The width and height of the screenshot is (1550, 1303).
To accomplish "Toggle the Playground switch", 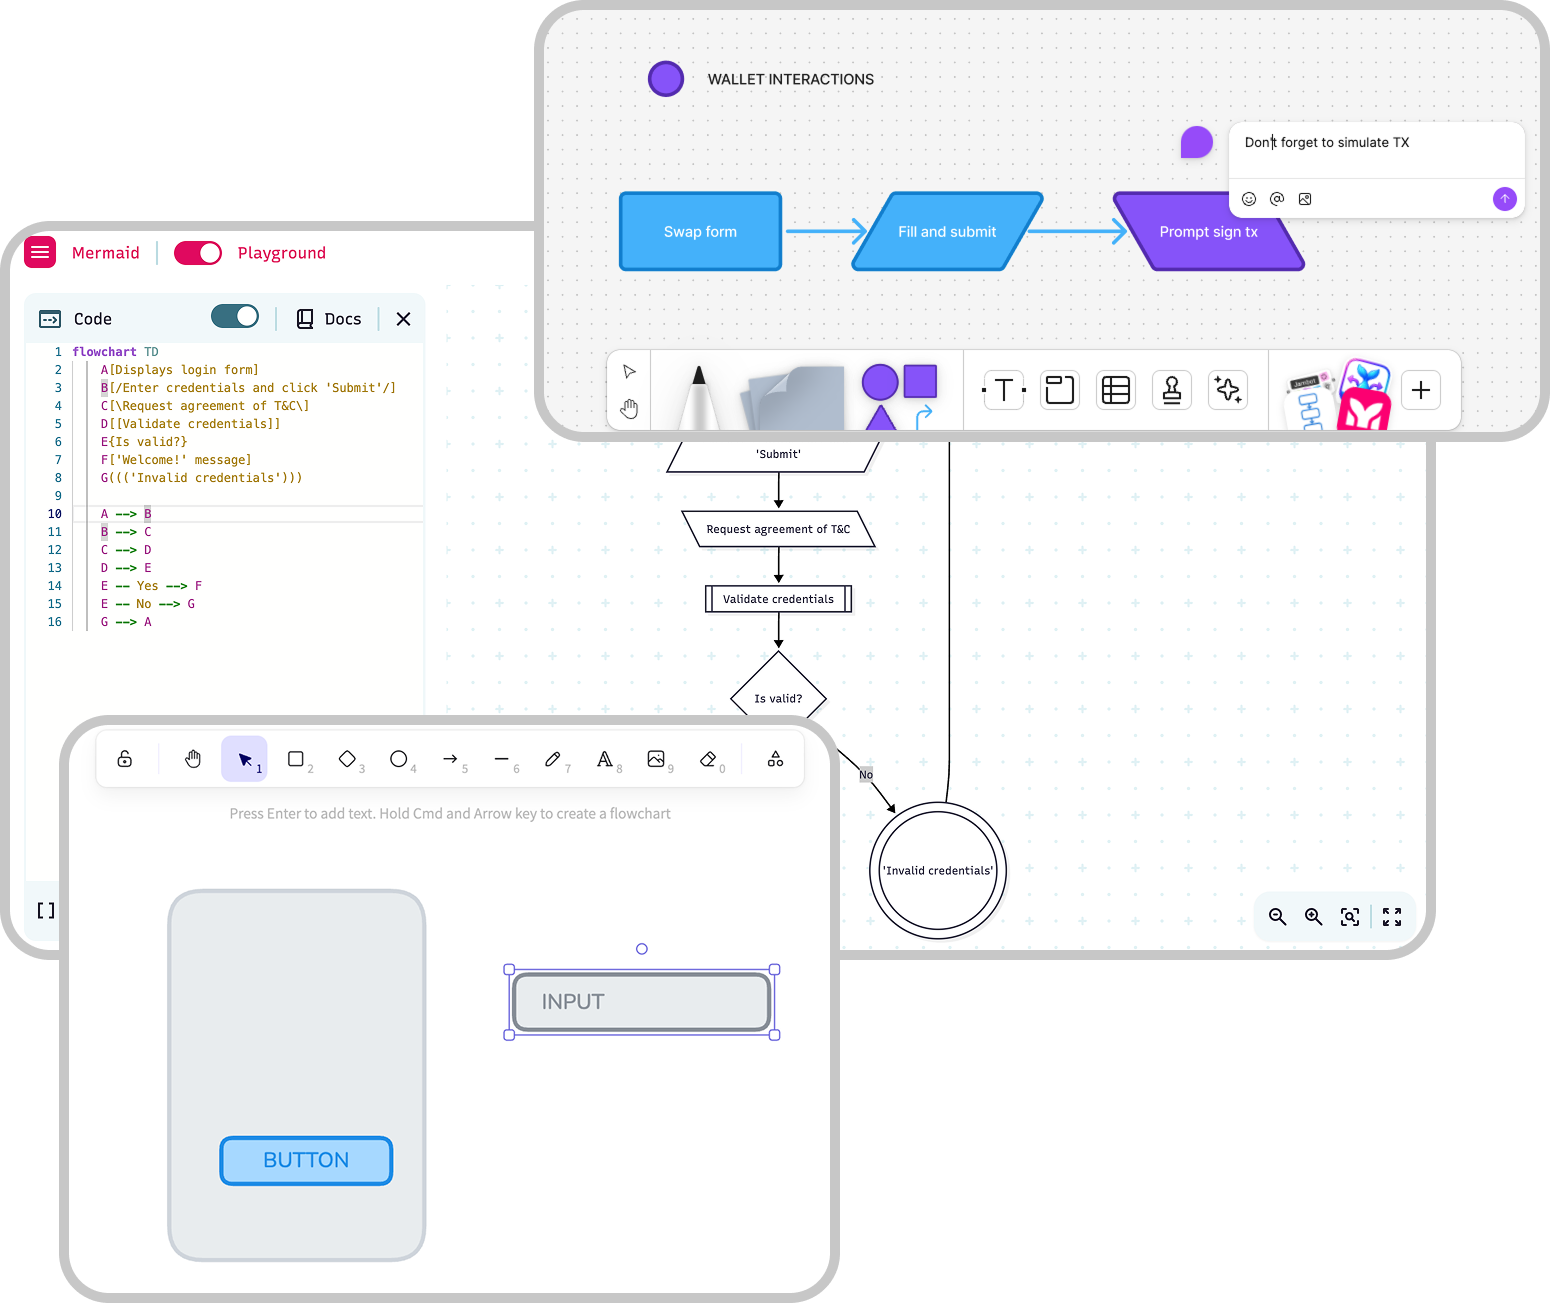I will [x=198, y=253].
